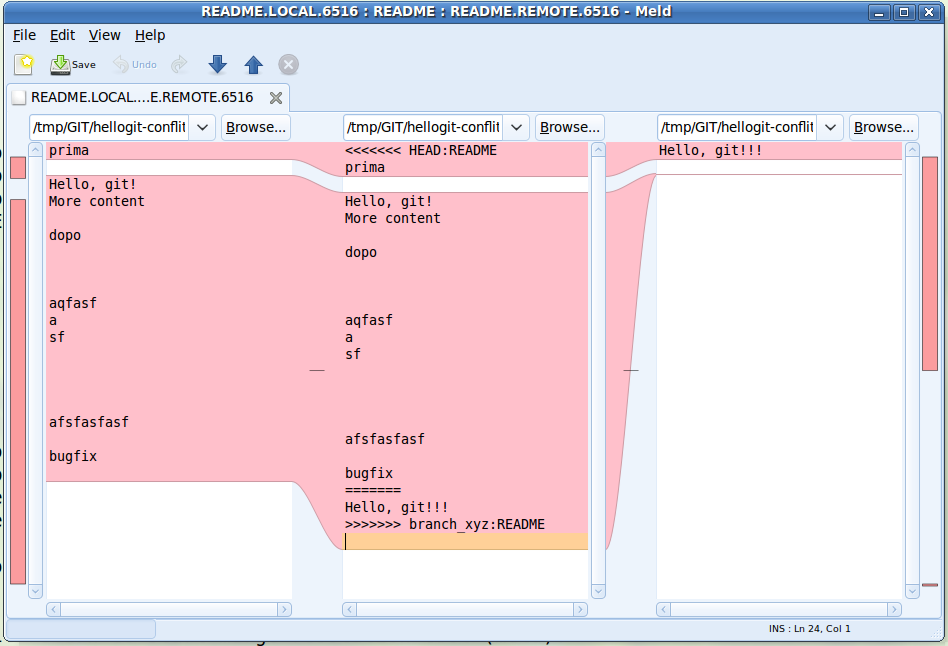The width and height of the screenshot is (948, 646).
Task: Open the Edit menu
Action: pyautogui.click(x=62, y=35)
